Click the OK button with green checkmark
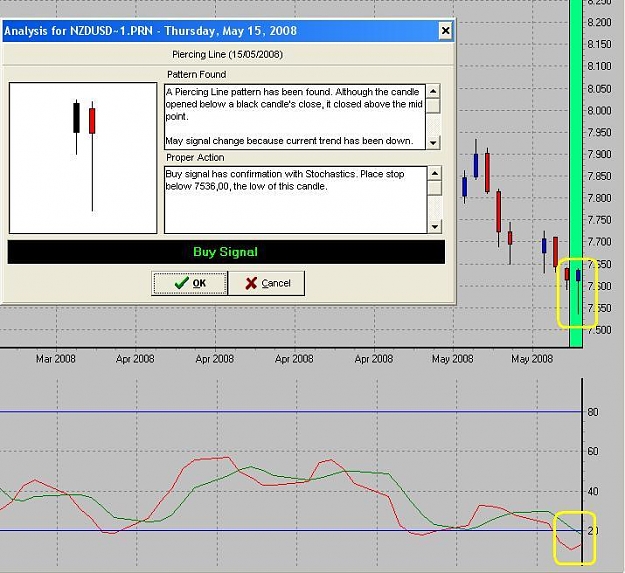Screen dimensions: 625x573 pyautogui.click(x=190, y=283)
